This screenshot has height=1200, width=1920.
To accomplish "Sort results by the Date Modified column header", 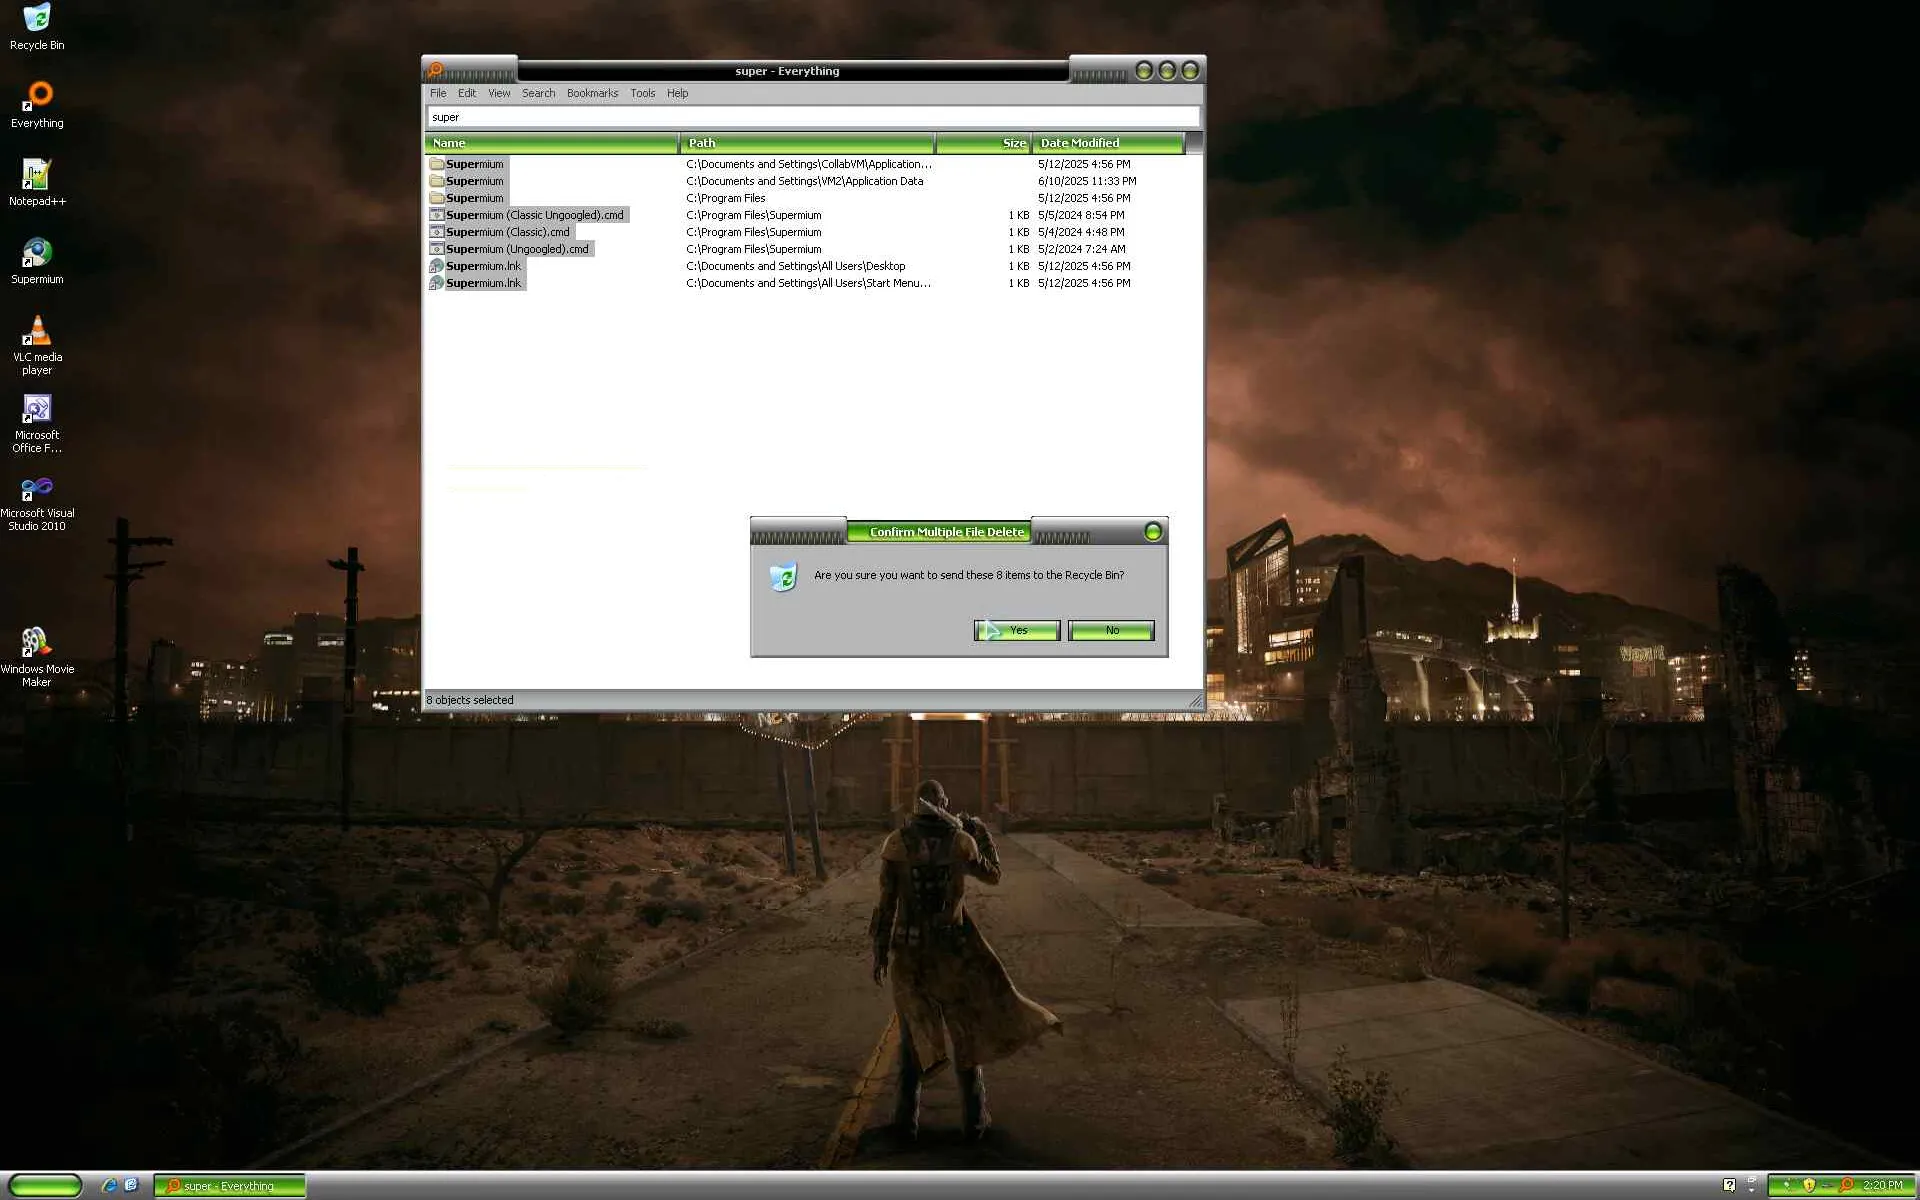I will coord(1107,143).
